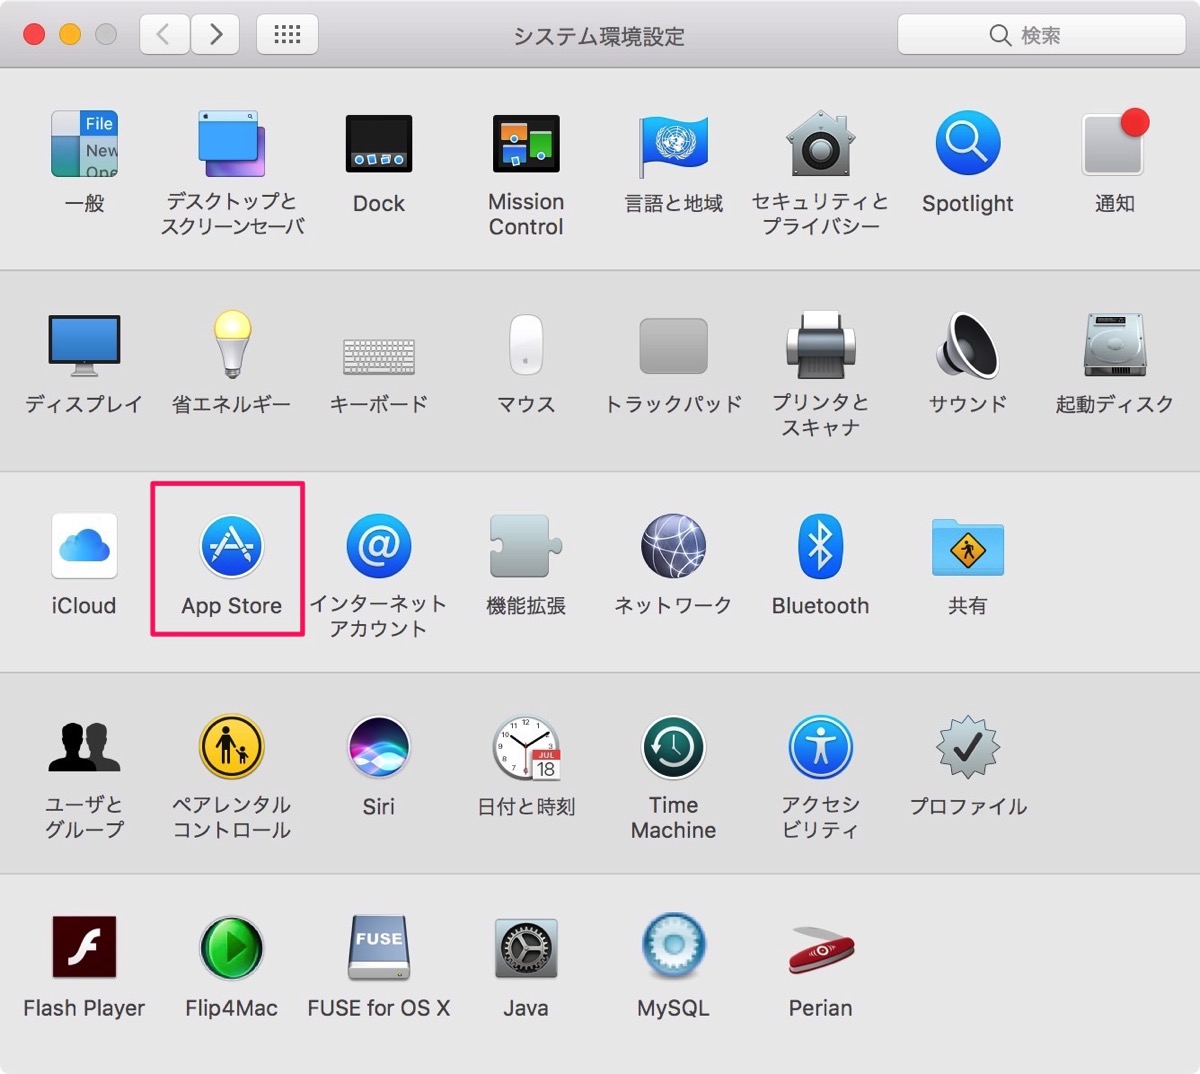This screenshot has width=1200, height=1074.
Task: Open Perian preference pane
Action: pos(820,950)
